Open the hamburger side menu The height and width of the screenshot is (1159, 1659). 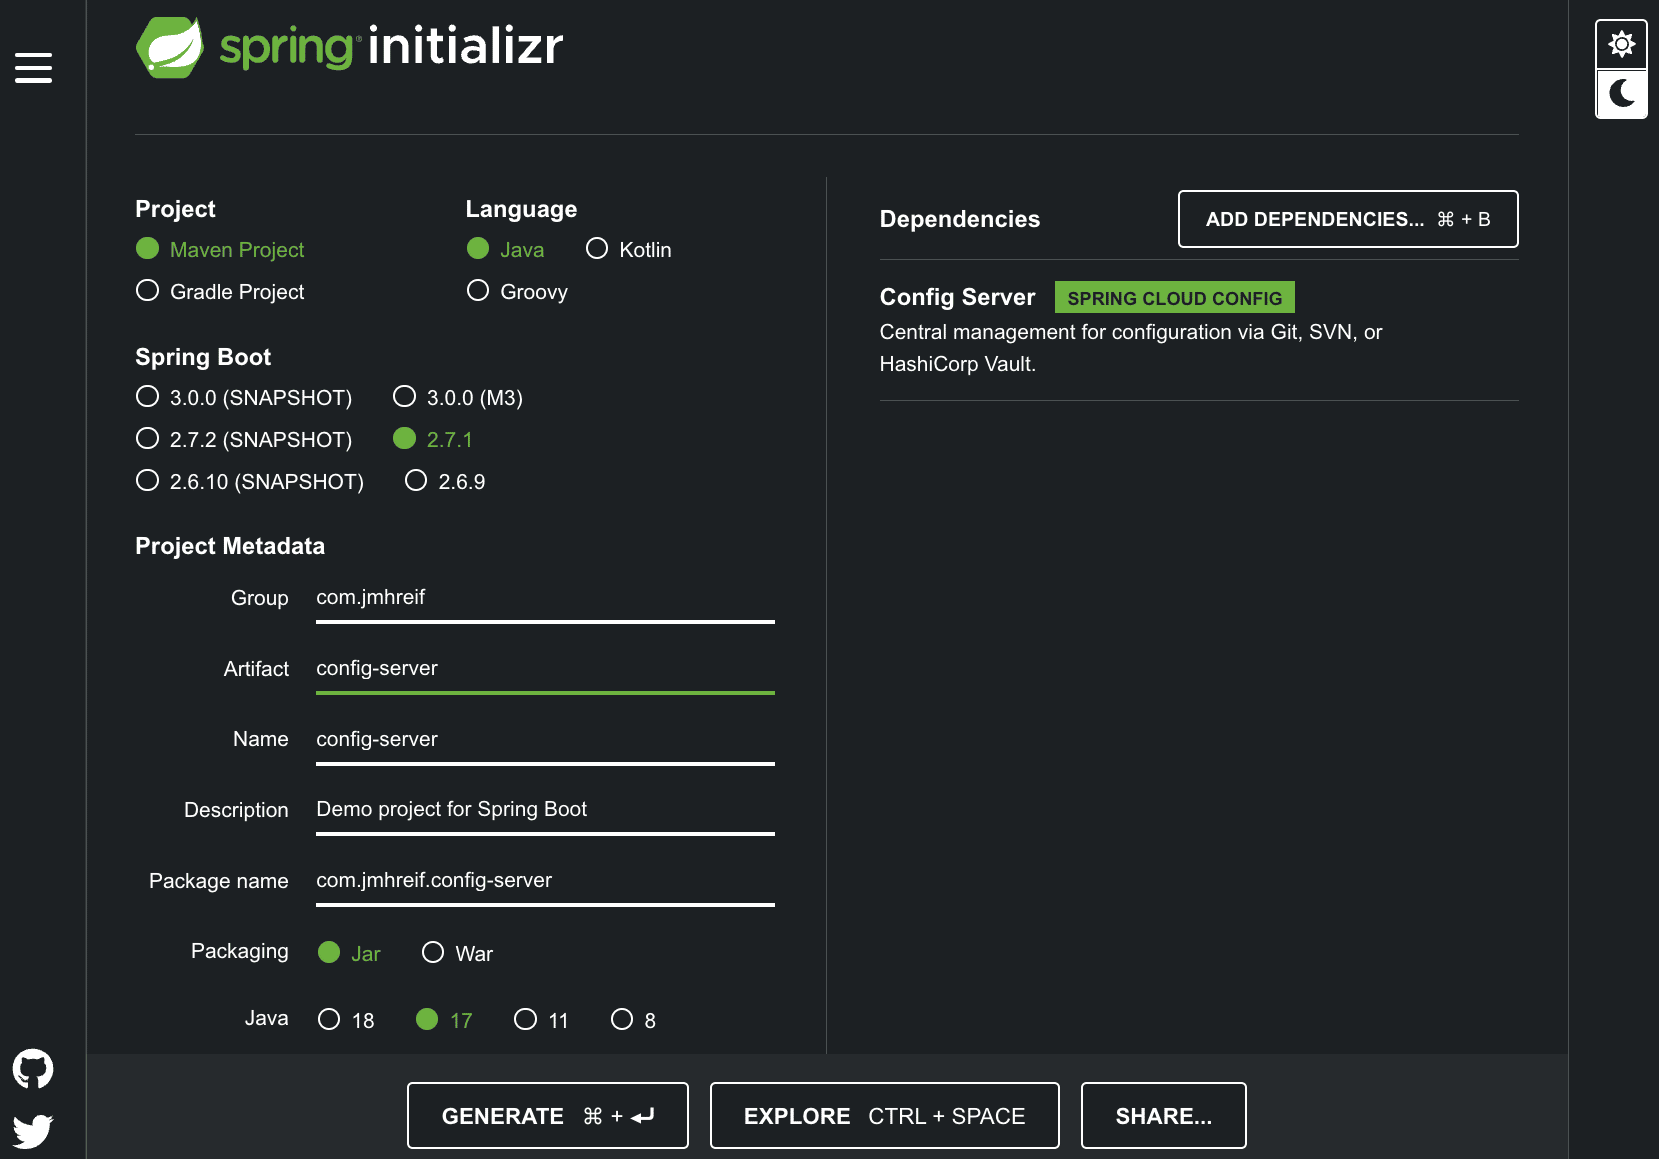tap(33, 67)
